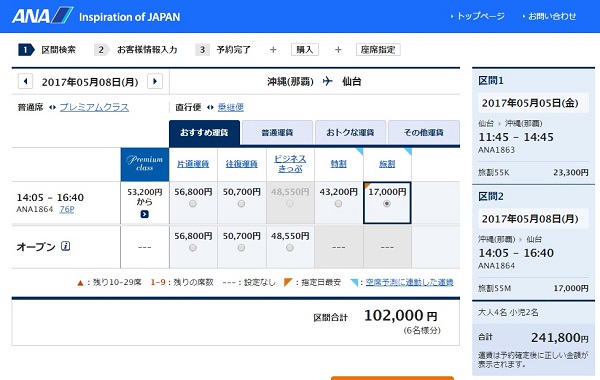The width and height of the screenshot is (600, 380).
Task: Switch to その他運賃 tab
Action: [424, 133]
